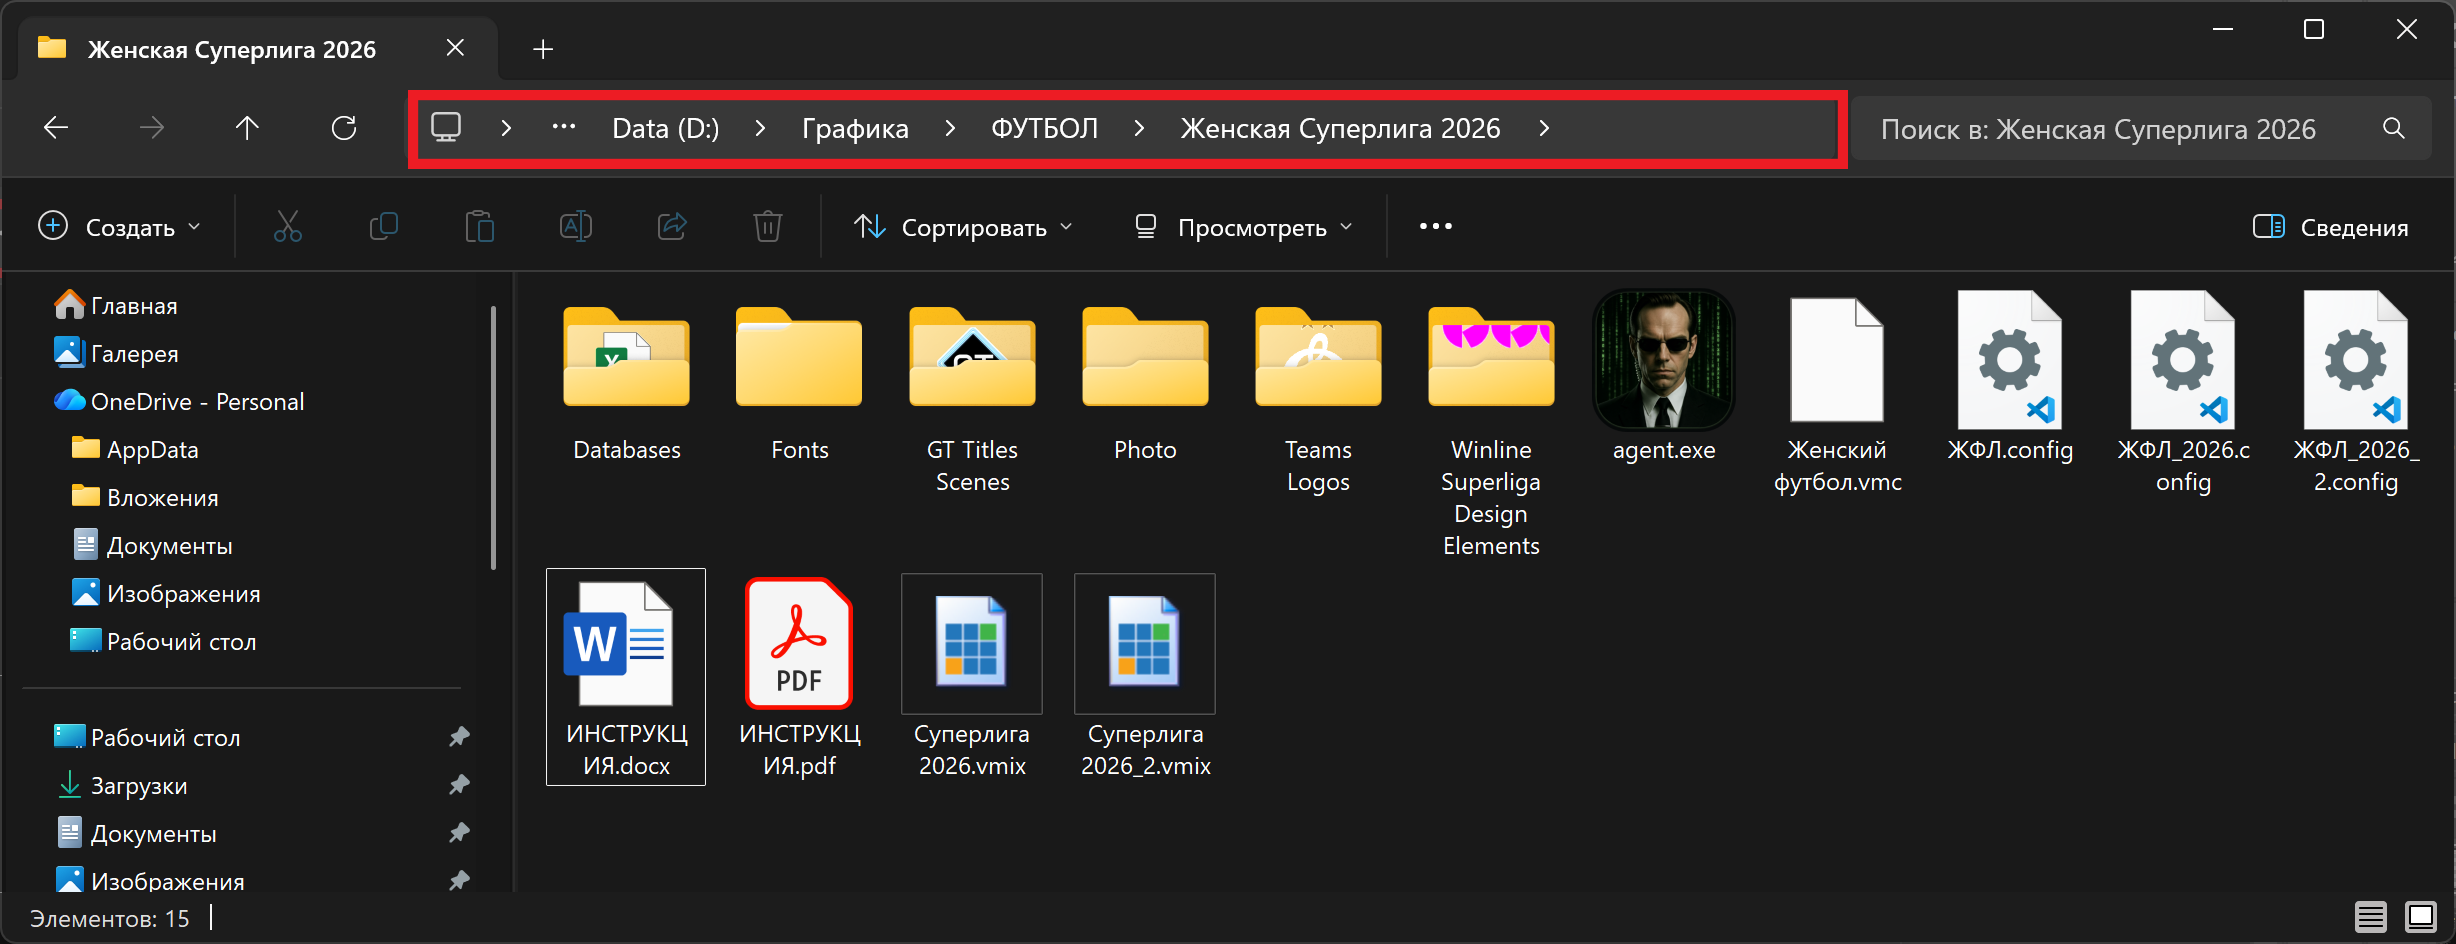Open Рабочий стол under OneDrive
The height and width of the screenshot is (944, 2456).
(165, 641)
